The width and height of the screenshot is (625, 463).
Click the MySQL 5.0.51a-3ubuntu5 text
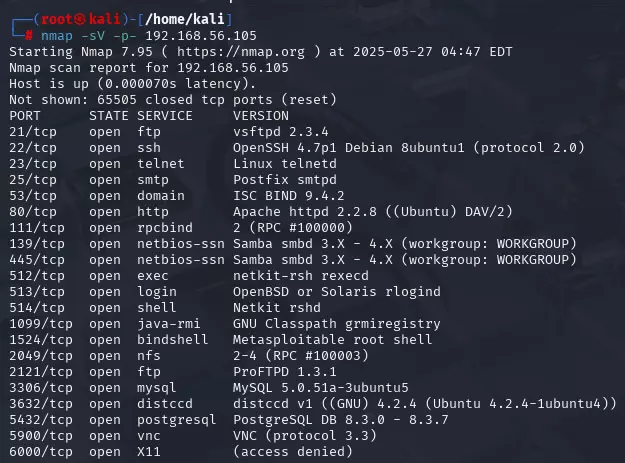click(321, 388)
